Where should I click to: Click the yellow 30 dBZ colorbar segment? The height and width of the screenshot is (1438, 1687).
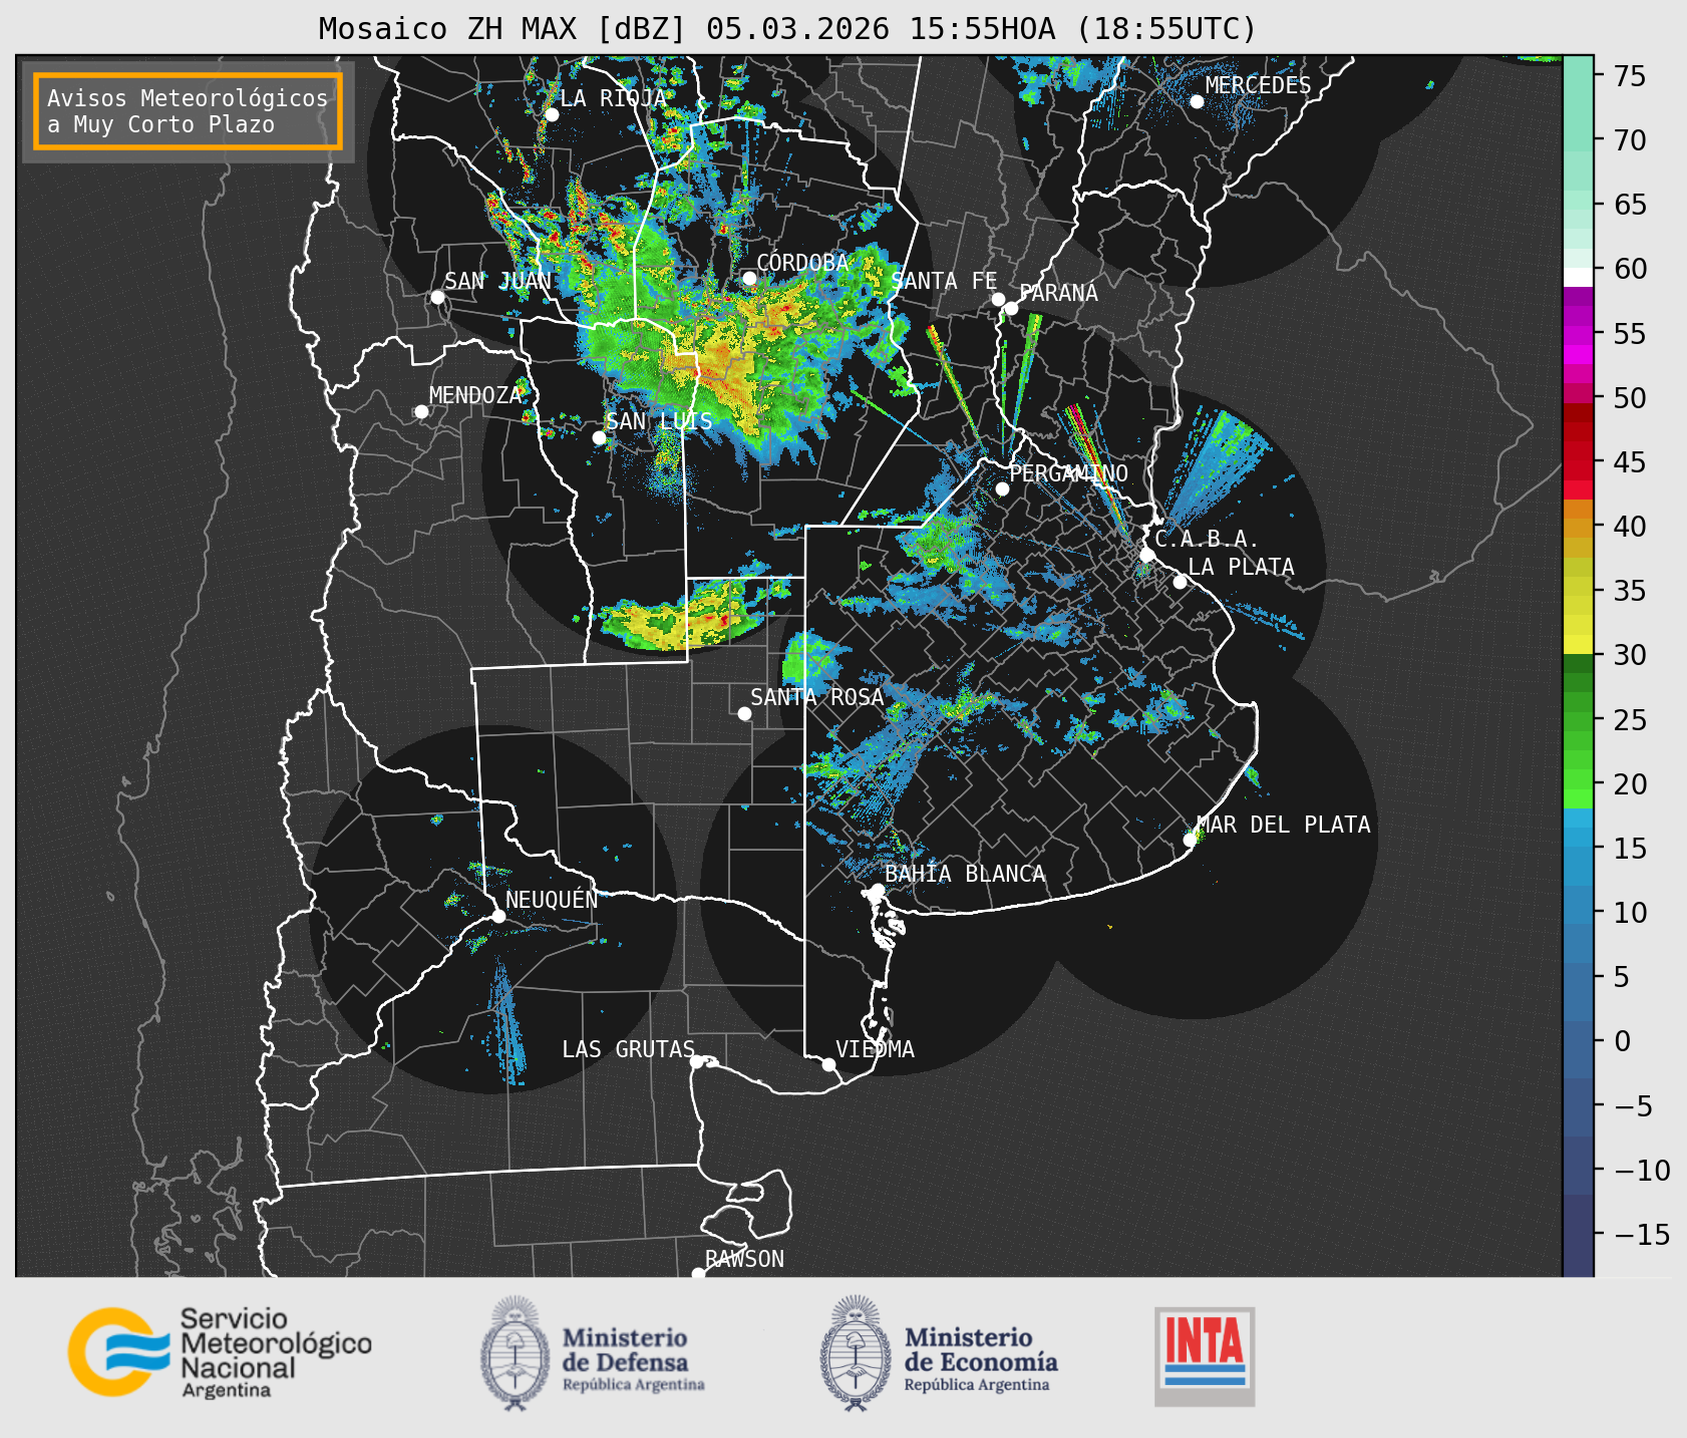click(x=1577, y=644)
